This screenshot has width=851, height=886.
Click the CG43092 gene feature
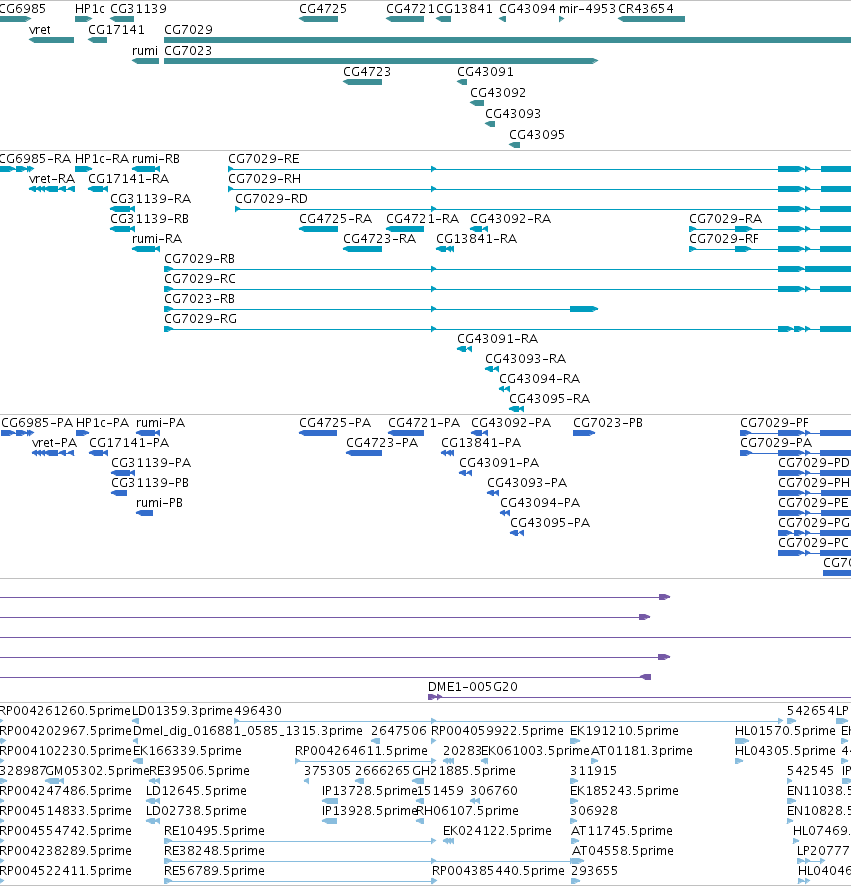point(477,103)
